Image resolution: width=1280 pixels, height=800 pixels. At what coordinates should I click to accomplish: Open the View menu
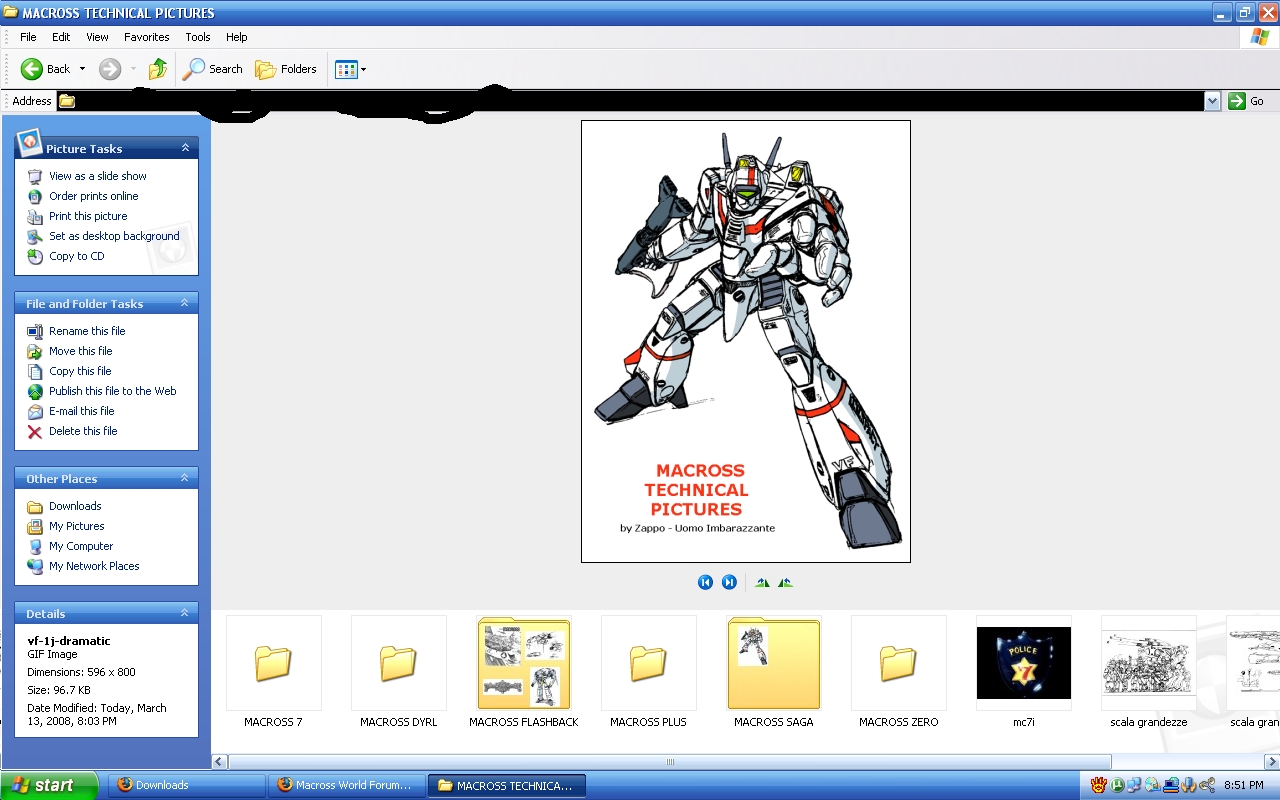point(97,37)
